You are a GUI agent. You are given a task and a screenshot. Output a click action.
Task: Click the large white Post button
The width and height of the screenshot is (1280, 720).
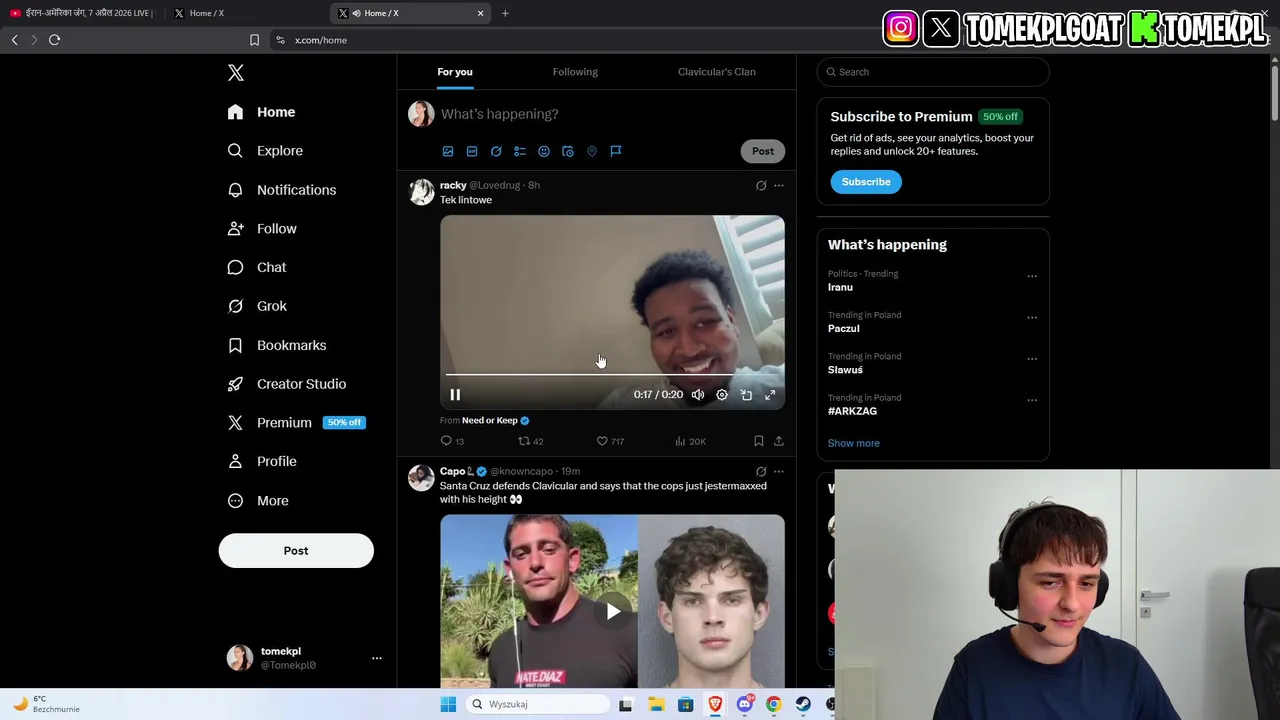click(296, 551)
